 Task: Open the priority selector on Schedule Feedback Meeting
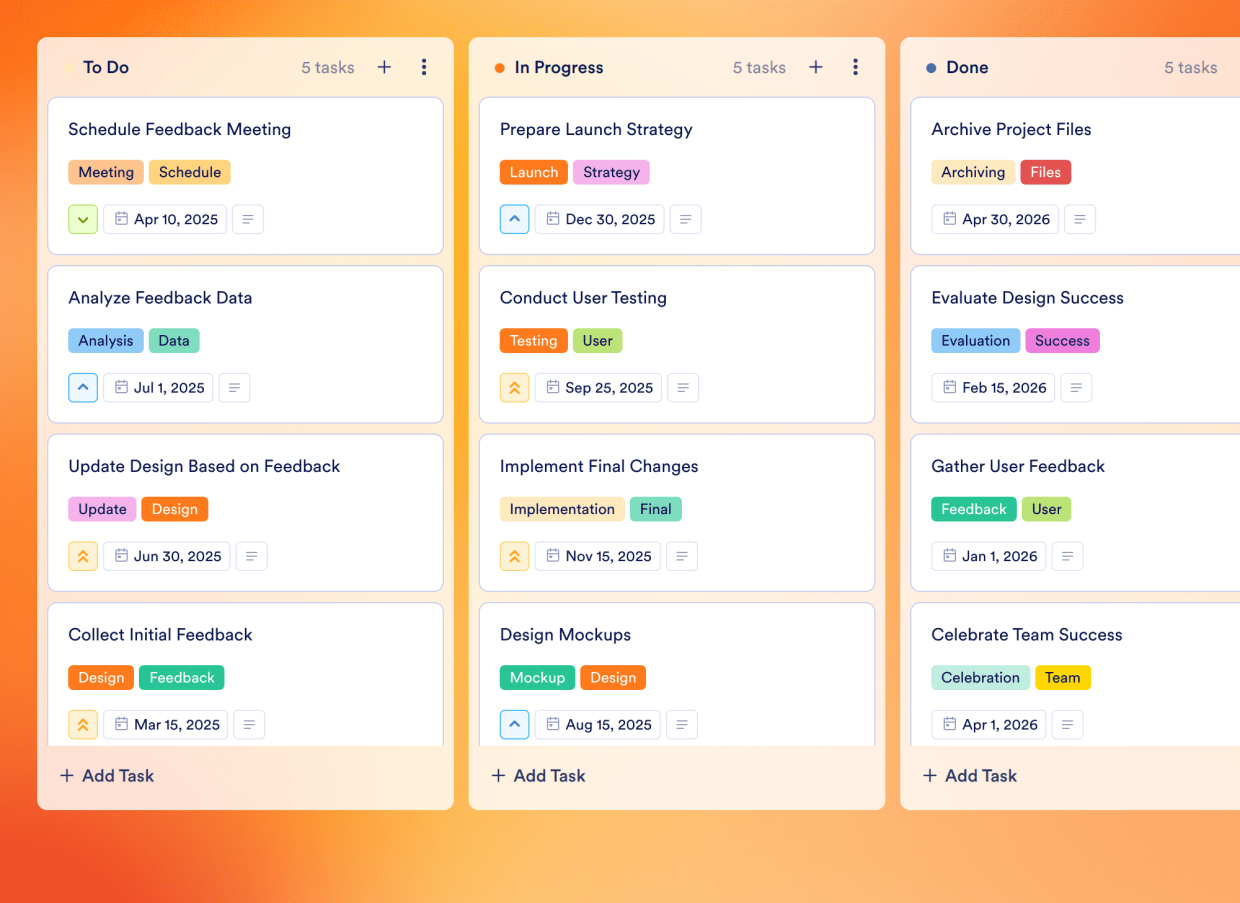point(83,219)
